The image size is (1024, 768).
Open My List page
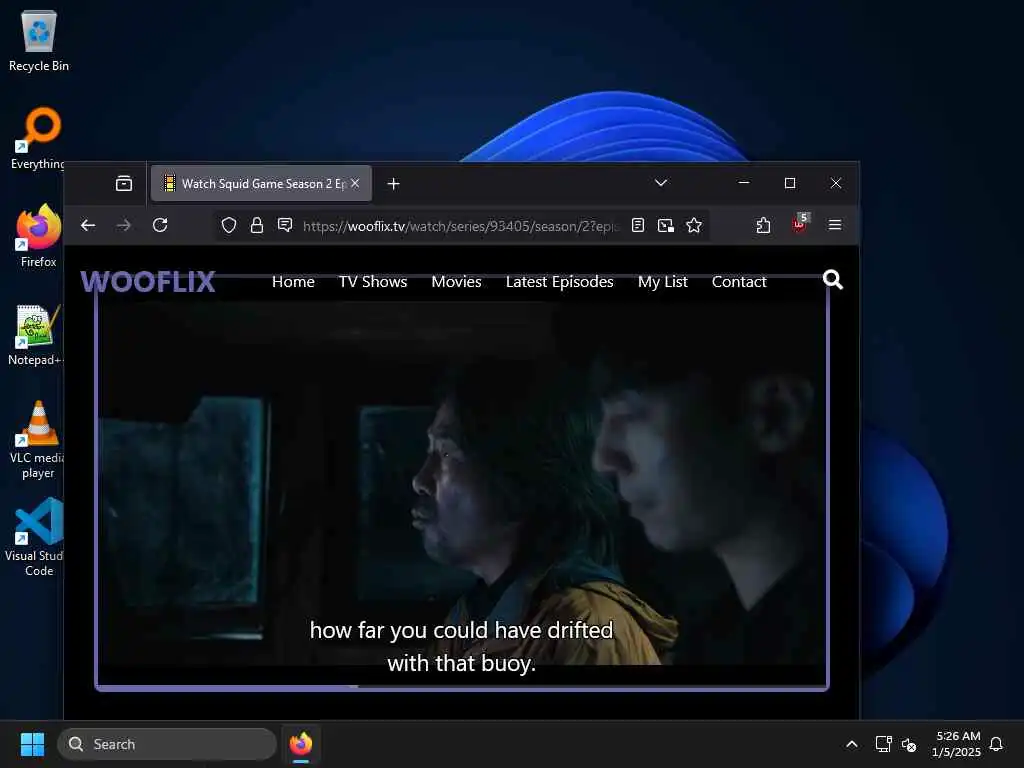pyautogui.click(x=663, y=281)
